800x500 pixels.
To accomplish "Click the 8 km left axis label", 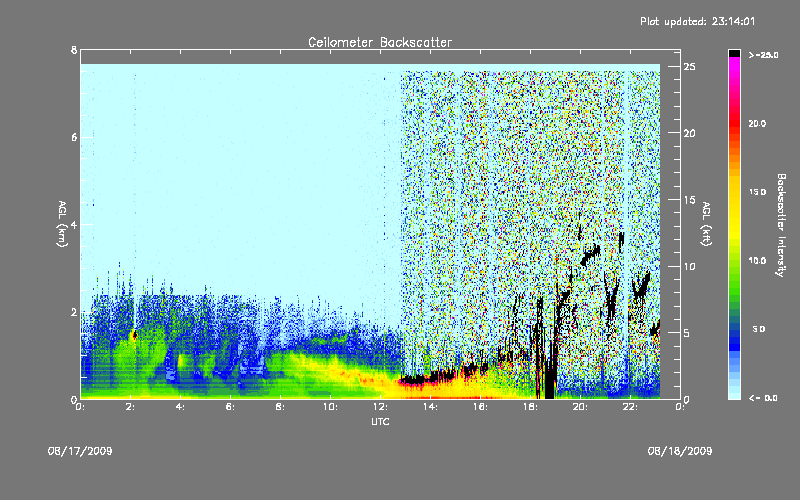I will pyautogui.click(x=74, y=50).
